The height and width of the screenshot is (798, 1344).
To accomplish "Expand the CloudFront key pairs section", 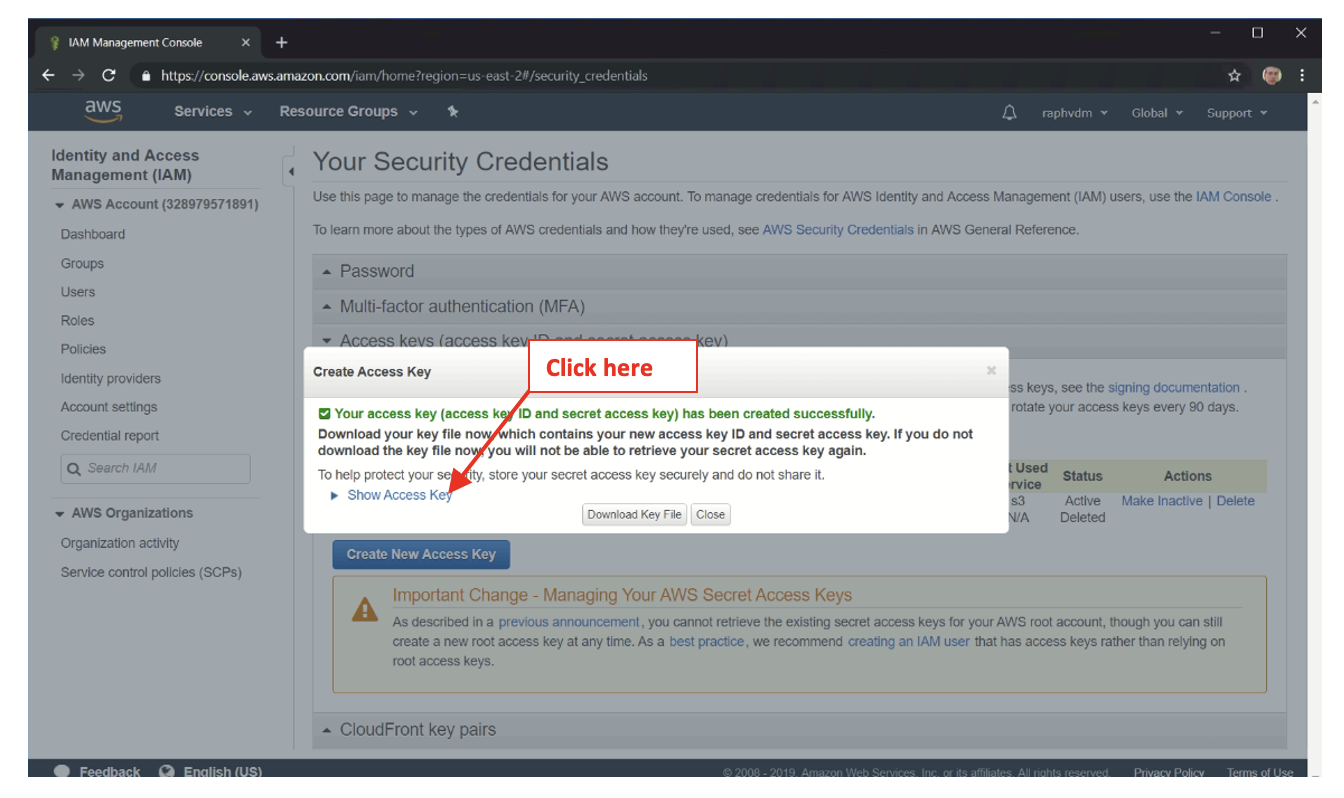I will (x=417, y=730).
